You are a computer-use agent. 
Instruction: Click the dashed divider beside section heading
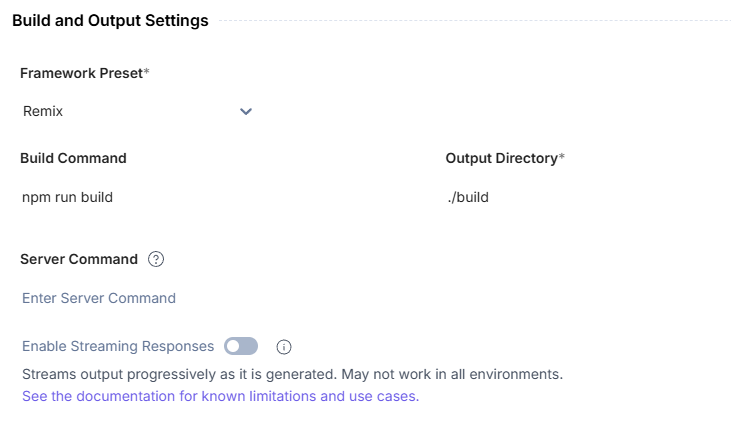tap(475, 21)
